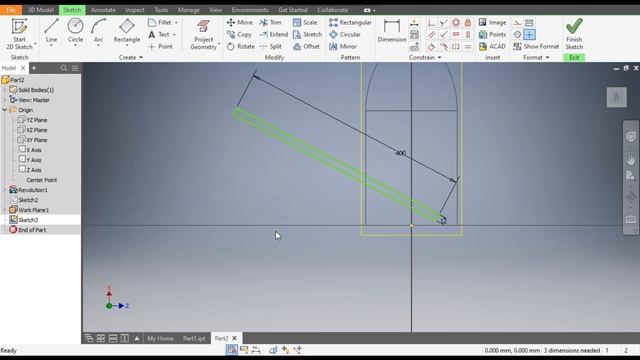Select the Rotate tool
Viewport: 640px width, 360px height.
pyautogui.click(x=241, y=47)
